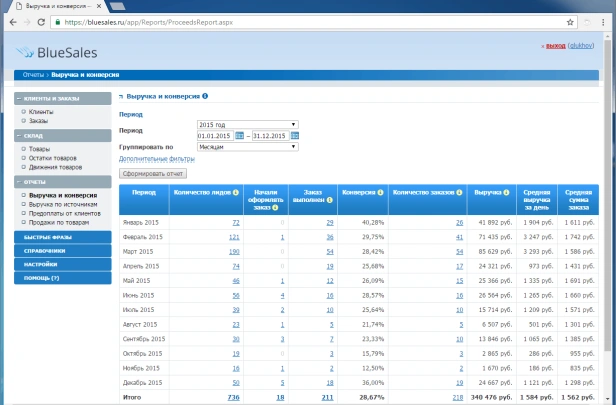The height and width of the screenshot is (405, 616).
Task: Open the Дополнительные фильтры link
Action: pyautogui.click(x=156, y=158)
